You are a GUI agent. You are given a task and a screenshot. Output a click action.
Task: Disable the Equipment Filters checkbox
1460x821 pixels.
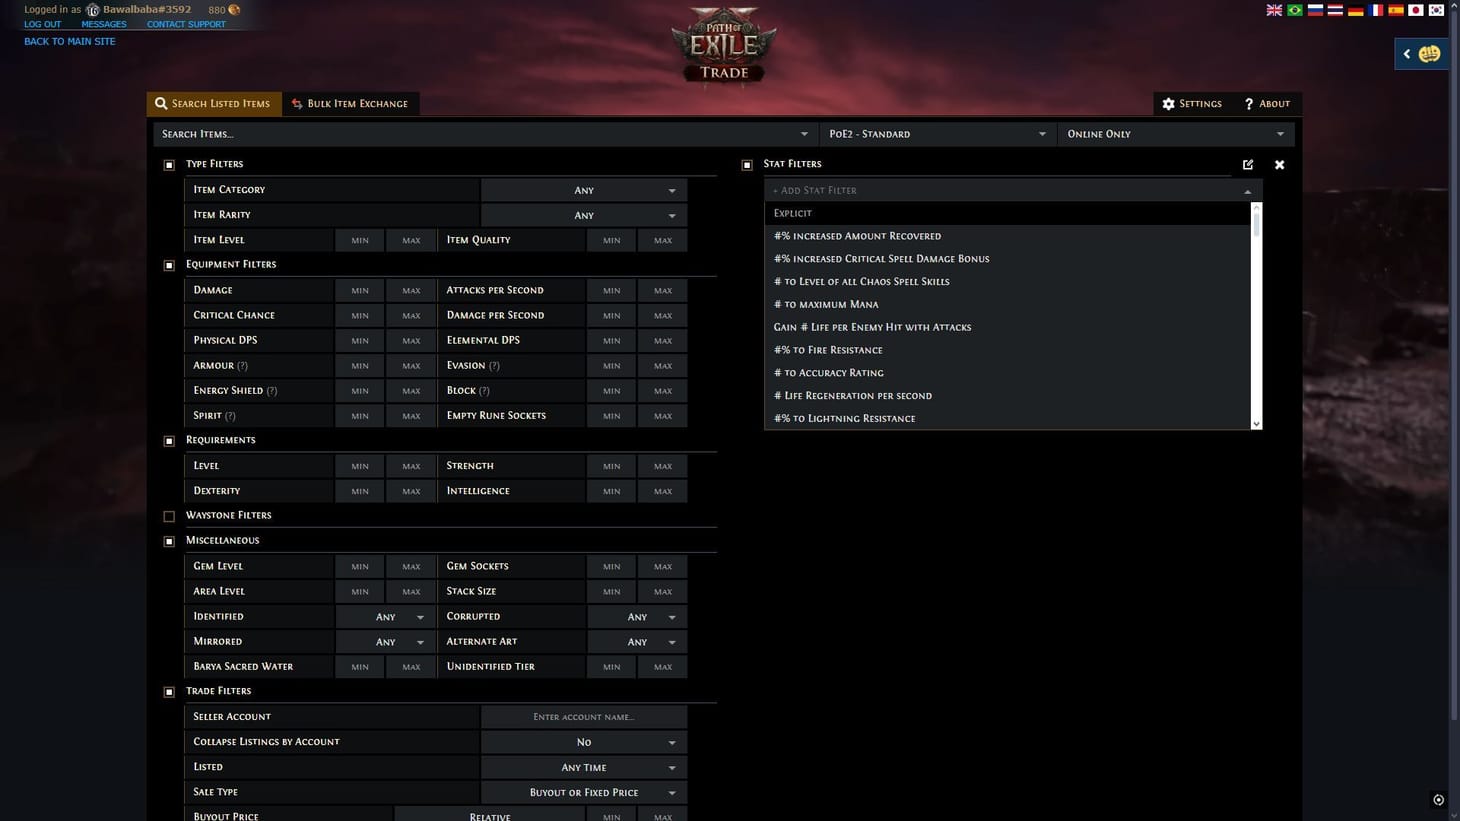point(169,265)
